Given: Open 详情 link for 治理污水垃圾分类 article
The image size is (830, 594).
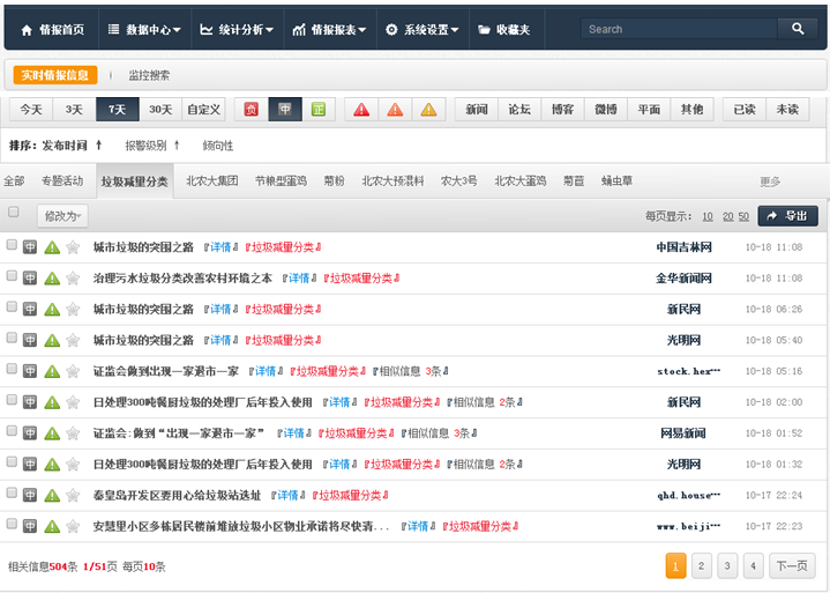Looking at the screenshot, I should click(299, 278).
